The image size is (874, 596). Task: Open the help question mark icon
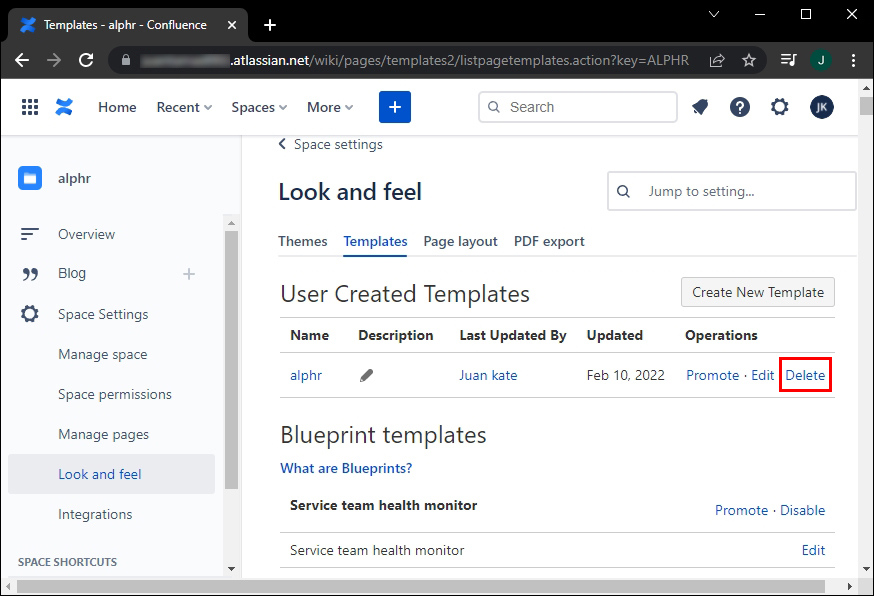click(x=740, y=107)
